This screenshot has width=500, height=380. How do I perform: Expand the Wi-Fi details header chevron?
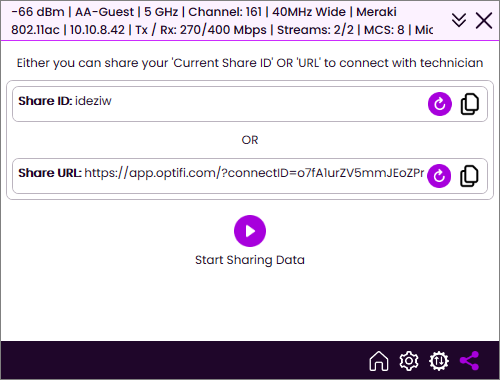coord(459,20)
